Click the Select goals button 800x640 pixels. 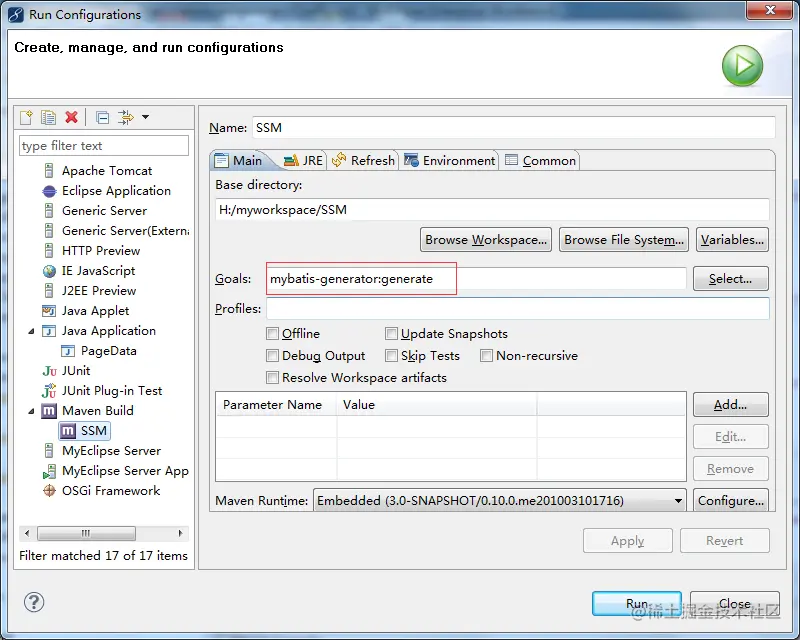(731, 279)
